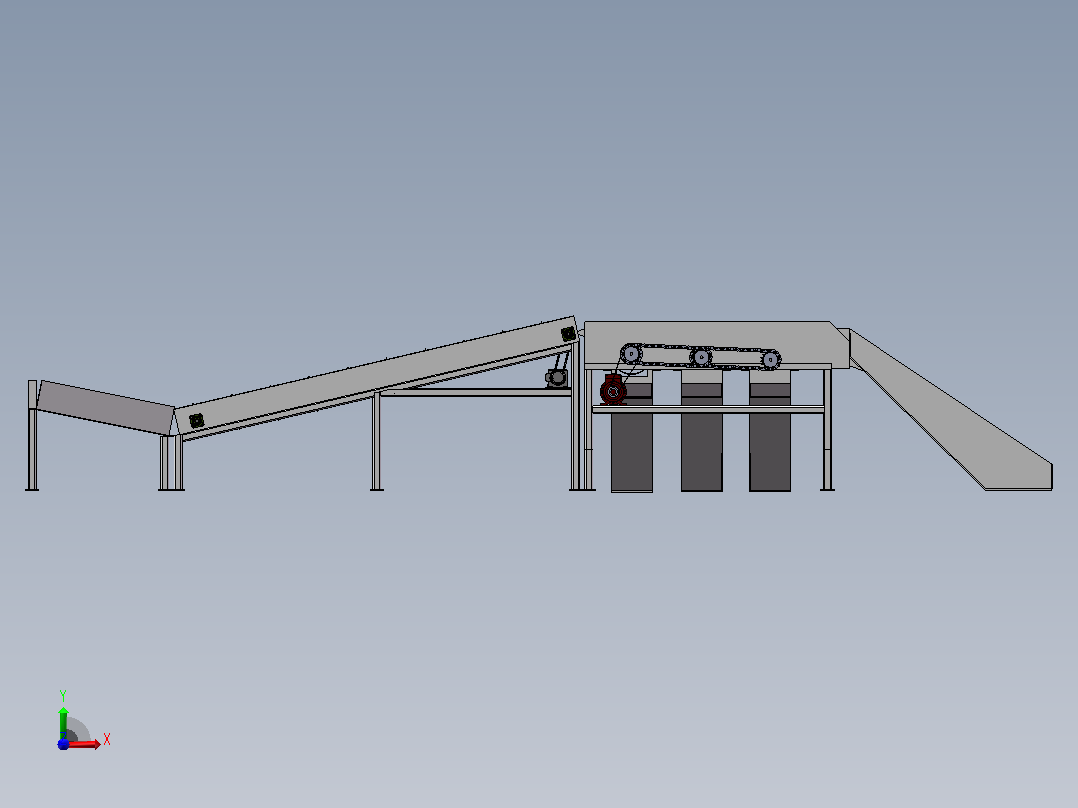Select the black bearing at the inclined conveyor's upper end
Image resolution: width=1078 pixels, height=808 pixels.
(x=569, y=334)
